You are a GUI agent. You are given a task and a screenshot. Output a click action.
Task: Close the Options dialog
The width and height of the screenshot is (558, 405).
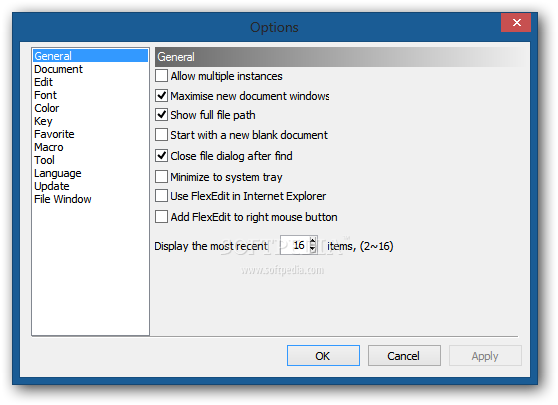[x=516, y=22]
